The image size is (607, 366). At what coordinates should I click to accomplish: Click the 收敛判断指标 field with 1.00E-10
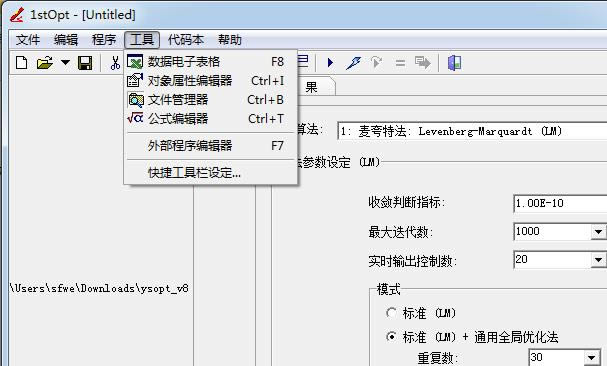coord(560,204)
